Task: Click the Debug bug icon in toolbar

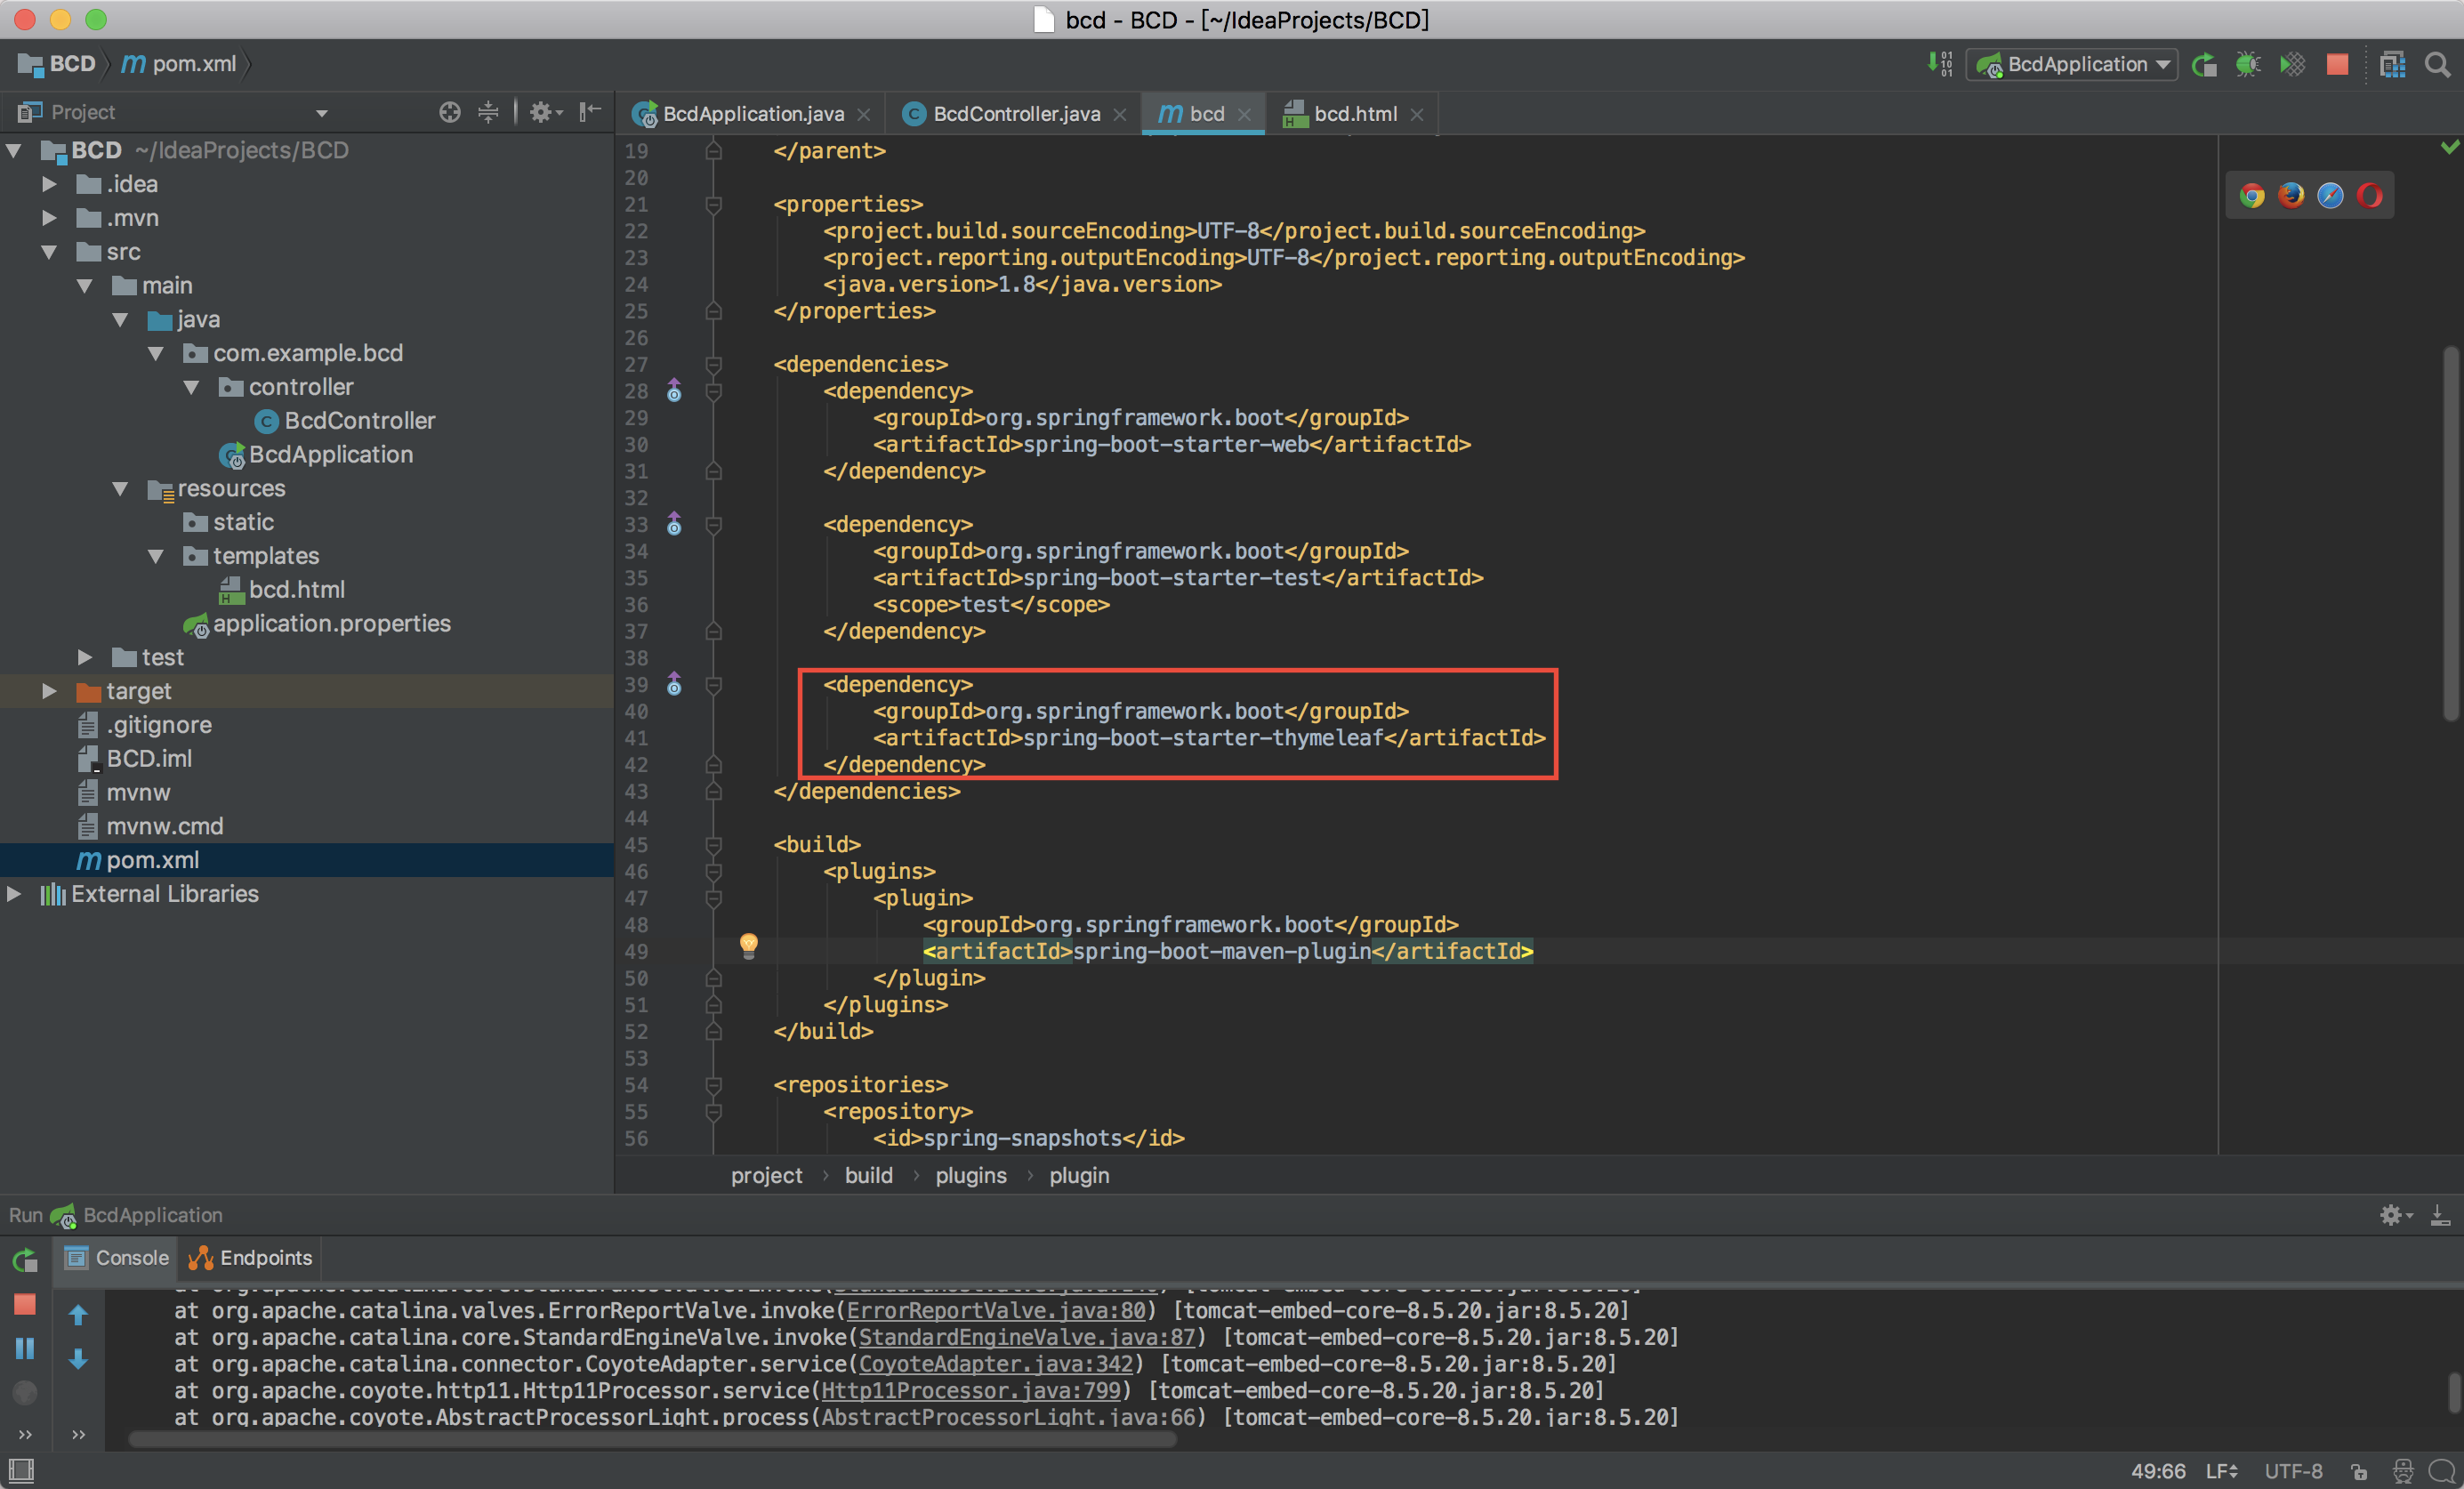Action: click(x=2247, y=65)
